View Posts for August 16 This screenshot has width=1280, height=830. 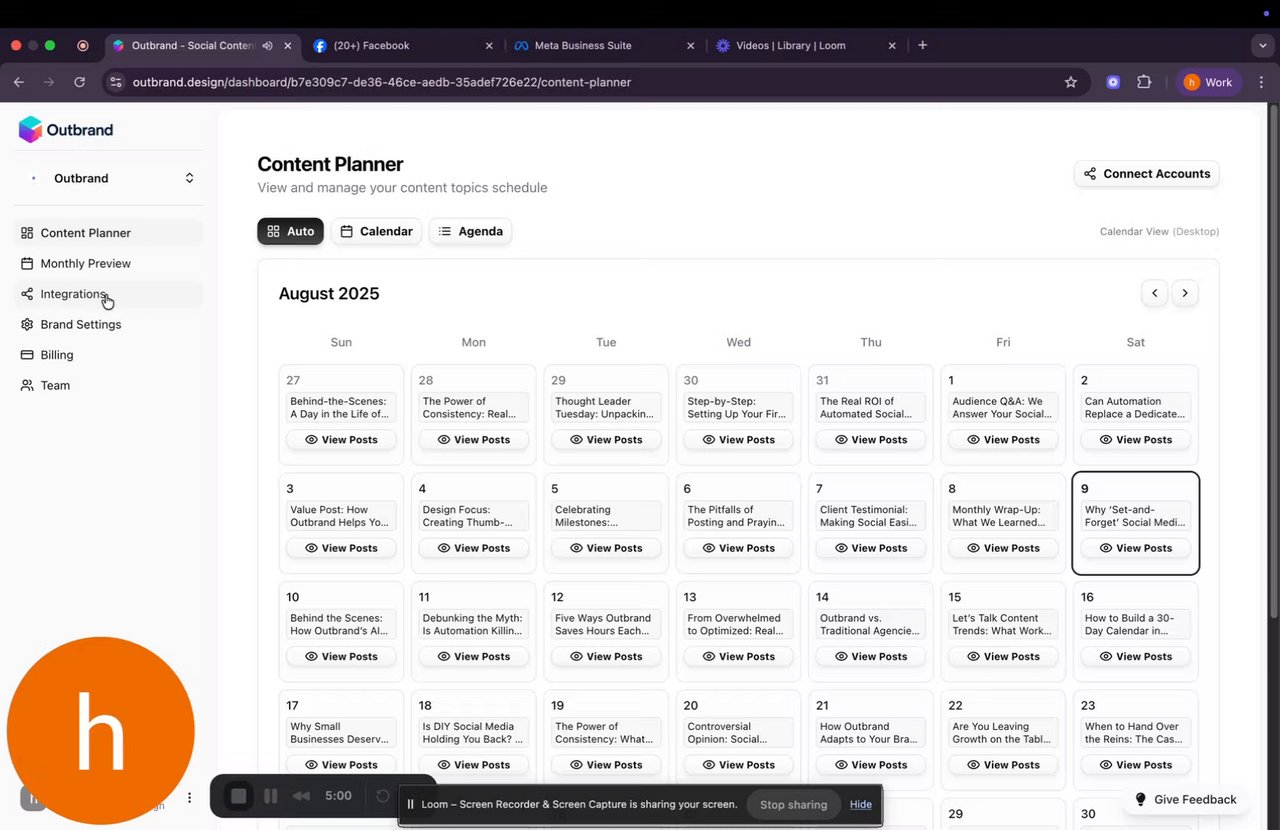point(1136,657)
